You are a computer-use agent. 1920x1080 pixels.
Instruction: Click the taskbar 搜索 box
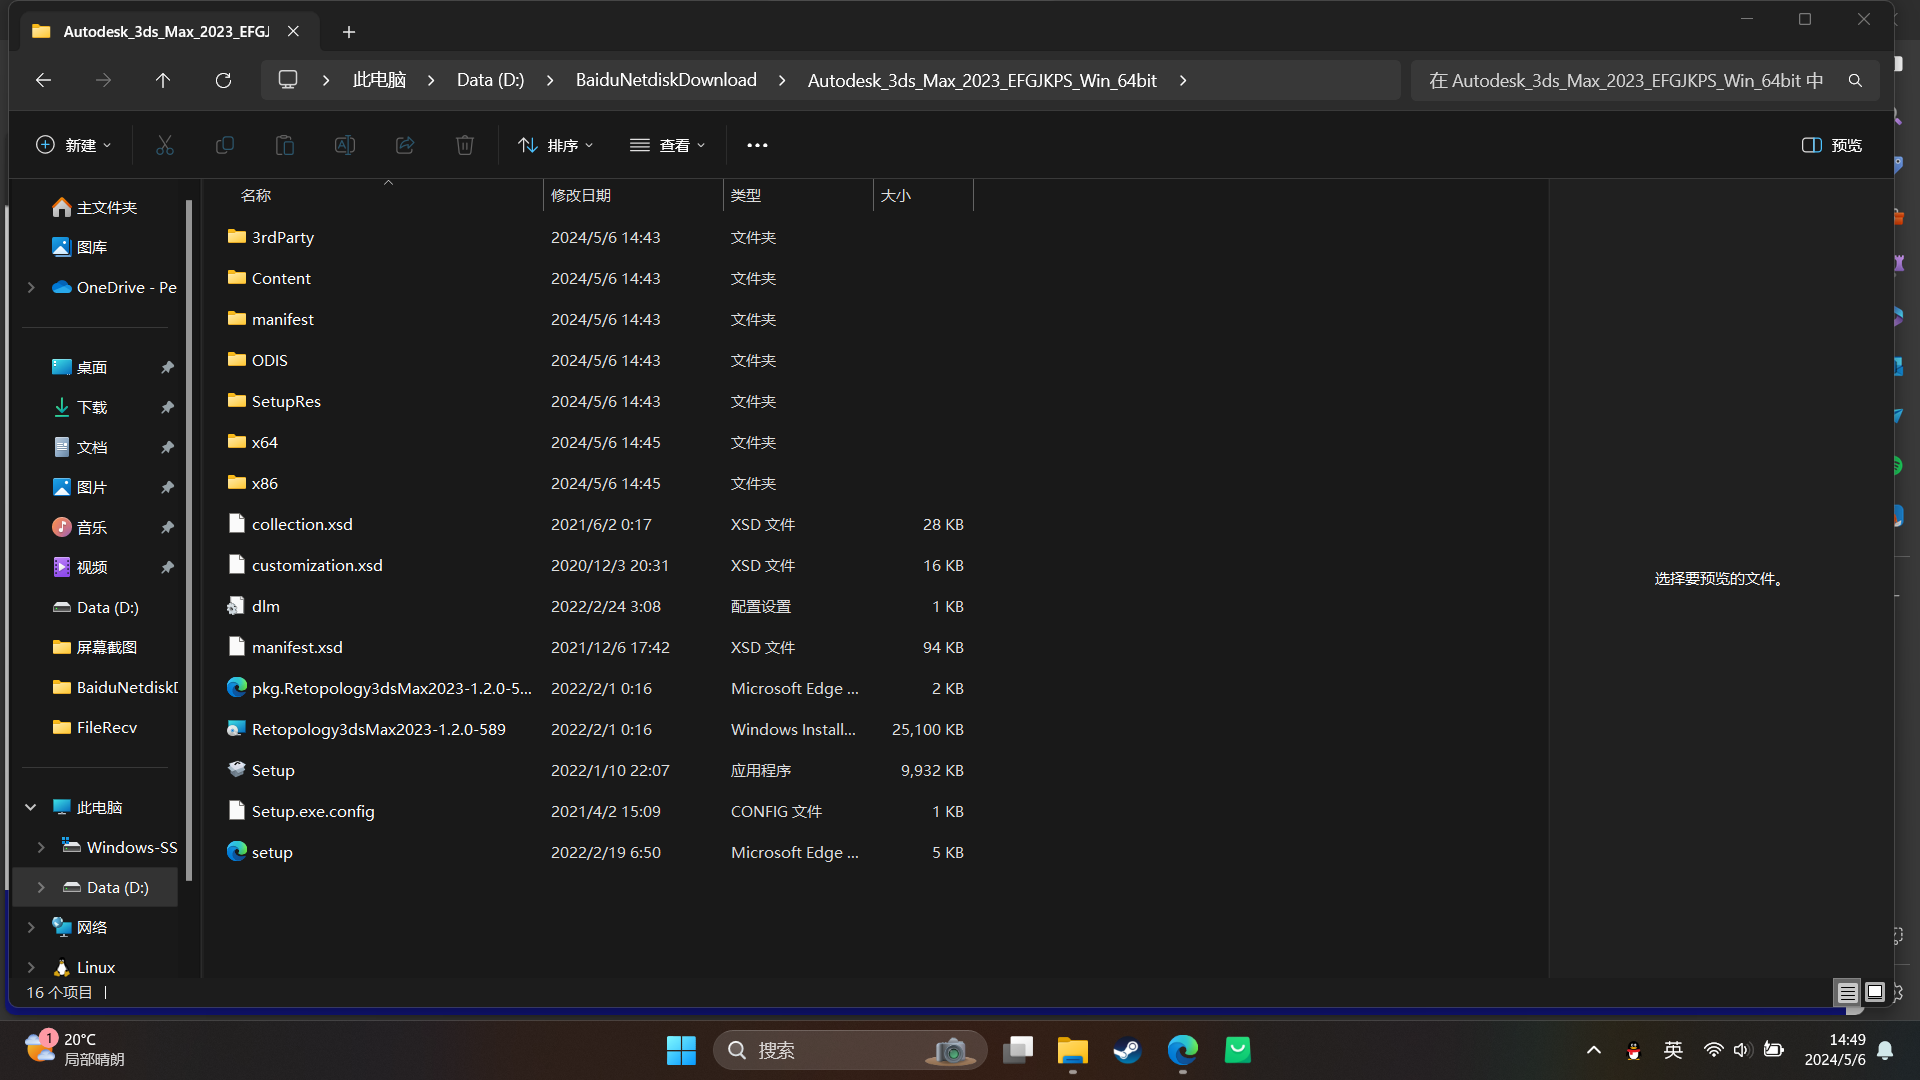point(850,1050)
